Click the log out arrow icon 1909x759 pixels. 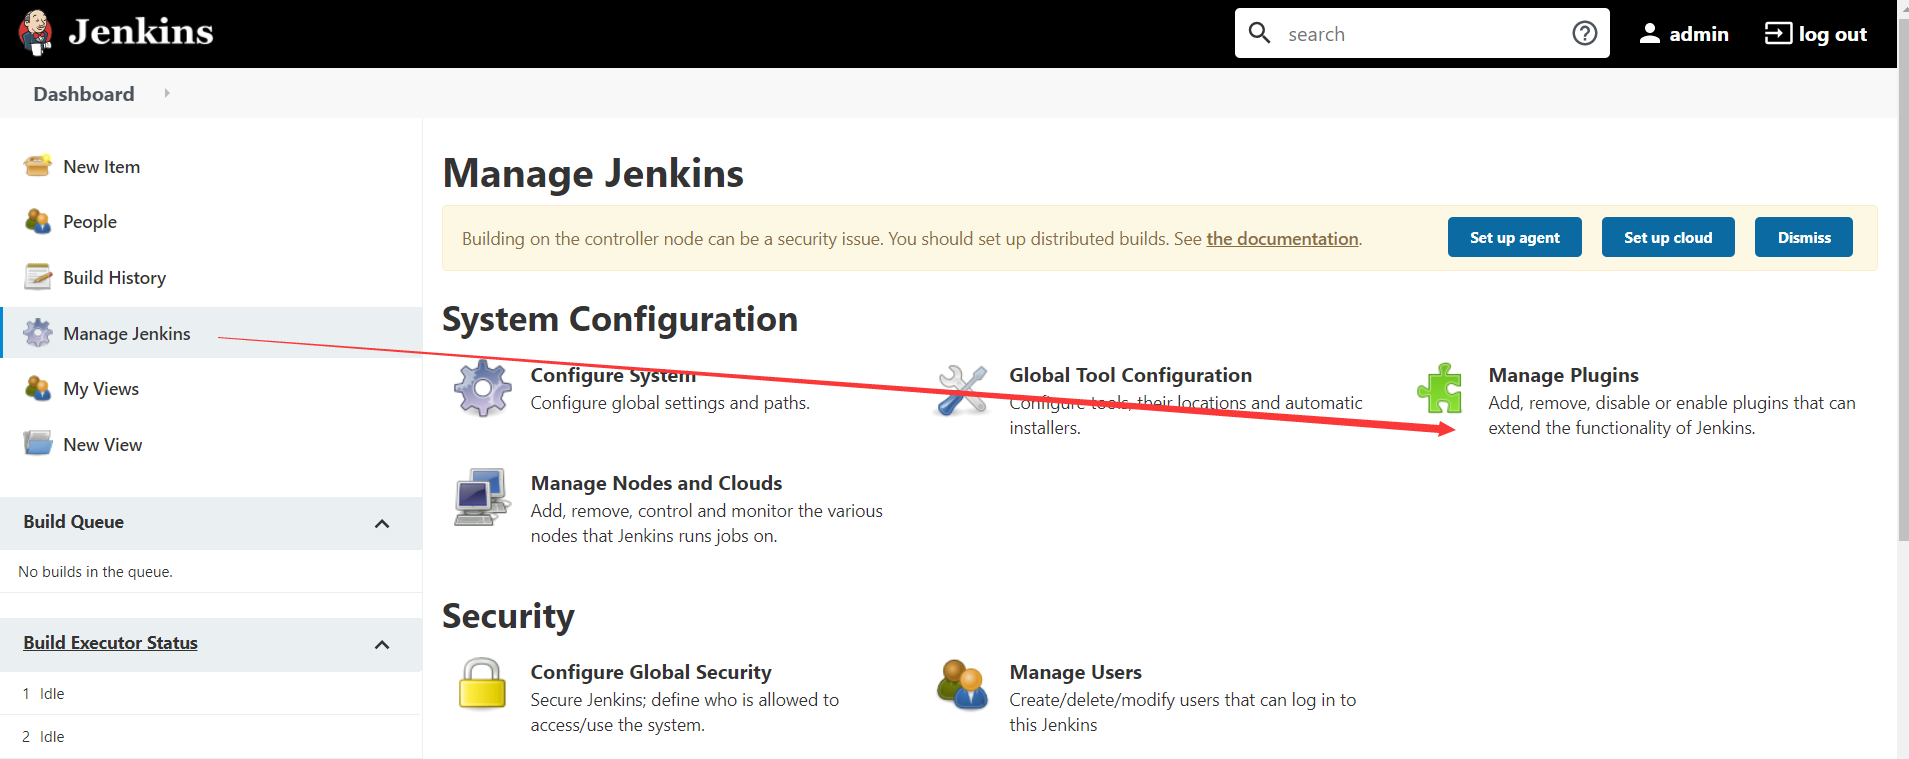[x=1778, y=33]
